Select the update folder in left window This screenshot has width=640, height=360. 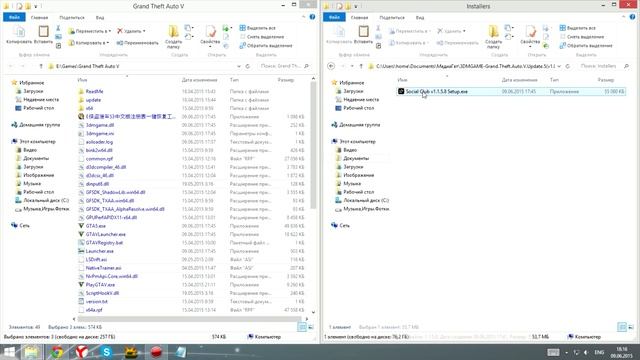pos(93,100)
